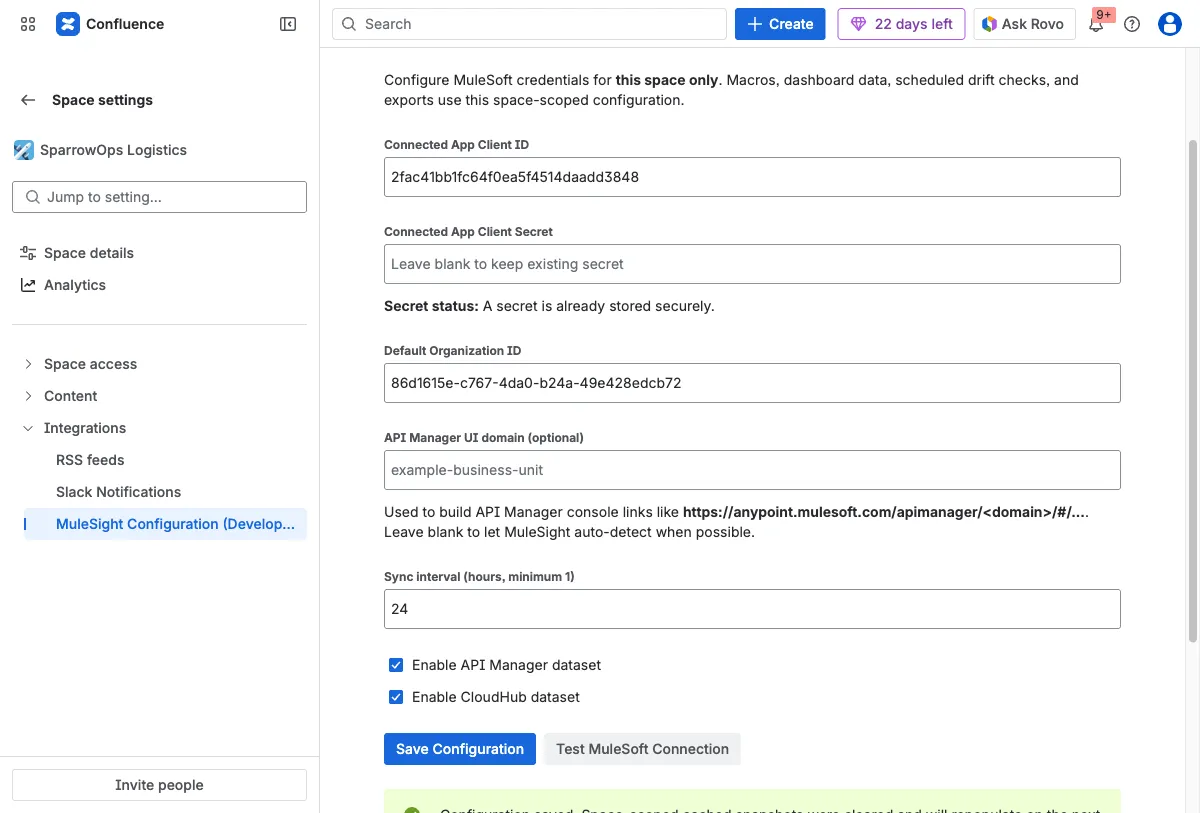Open the app switcher grid icon
Image resolution: width=1200 pixels, height=813 pixels.
(x=28, y=24)
